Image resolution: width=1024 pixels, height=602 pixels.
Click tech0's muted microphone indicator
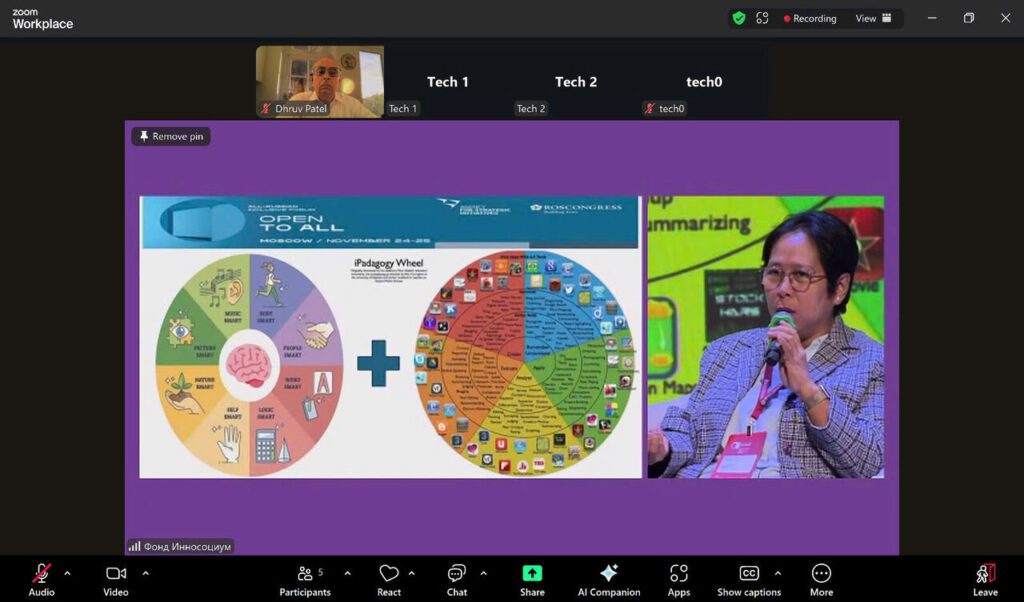pos(648,108)
